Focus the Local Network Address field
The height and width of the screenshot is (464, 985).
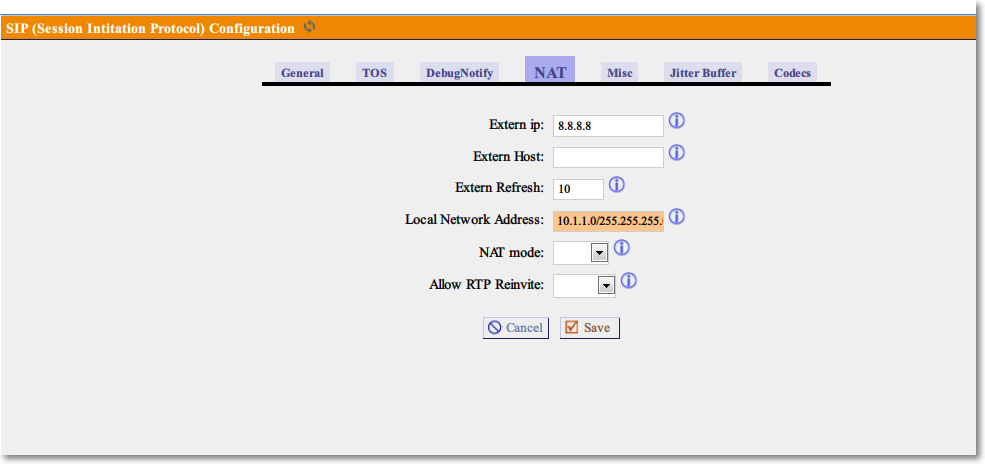(608, 221)
